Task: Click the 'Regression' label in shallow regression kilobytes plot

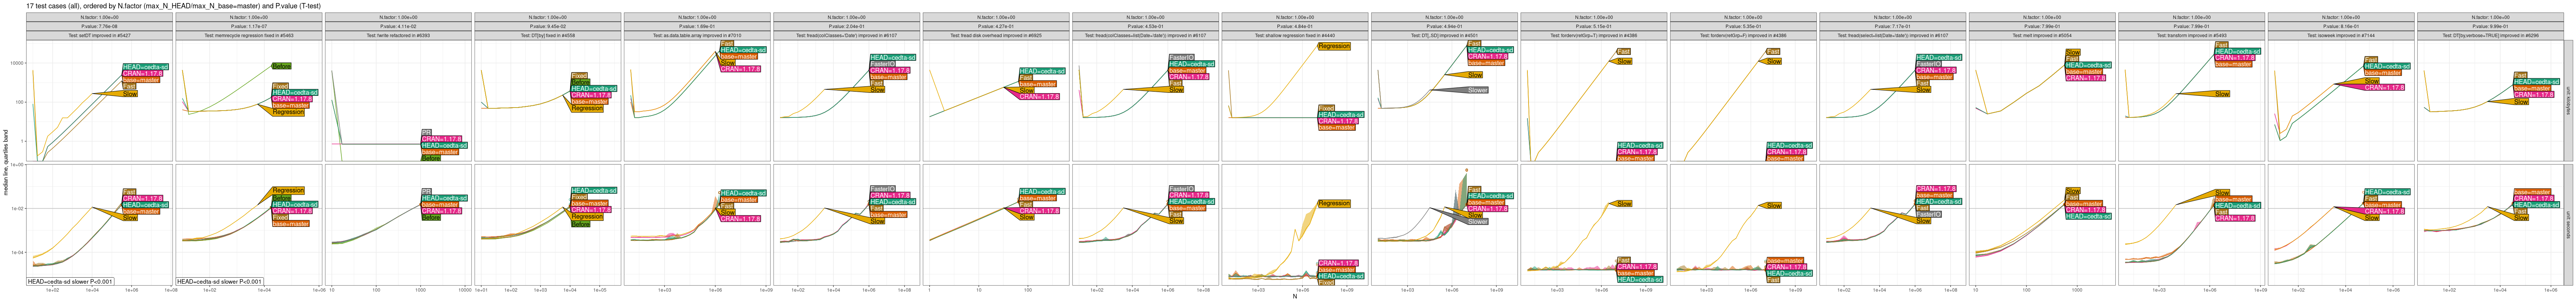Action: (1334, 46)
